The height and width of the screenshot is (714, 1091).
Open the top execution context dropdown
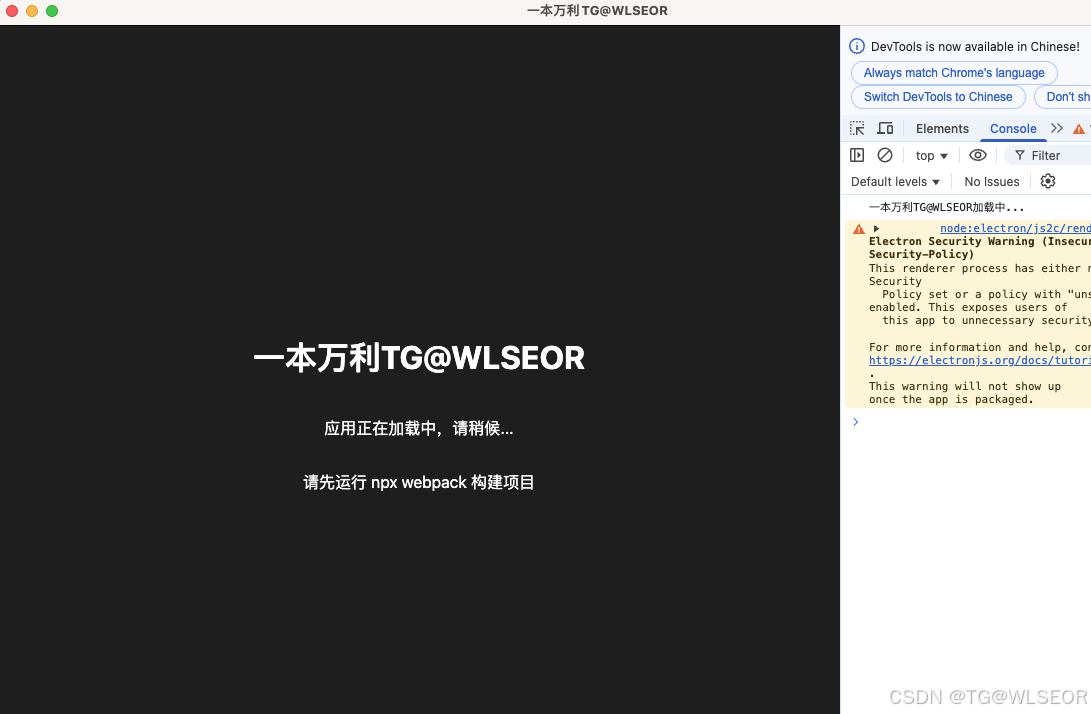pos(930,154)
